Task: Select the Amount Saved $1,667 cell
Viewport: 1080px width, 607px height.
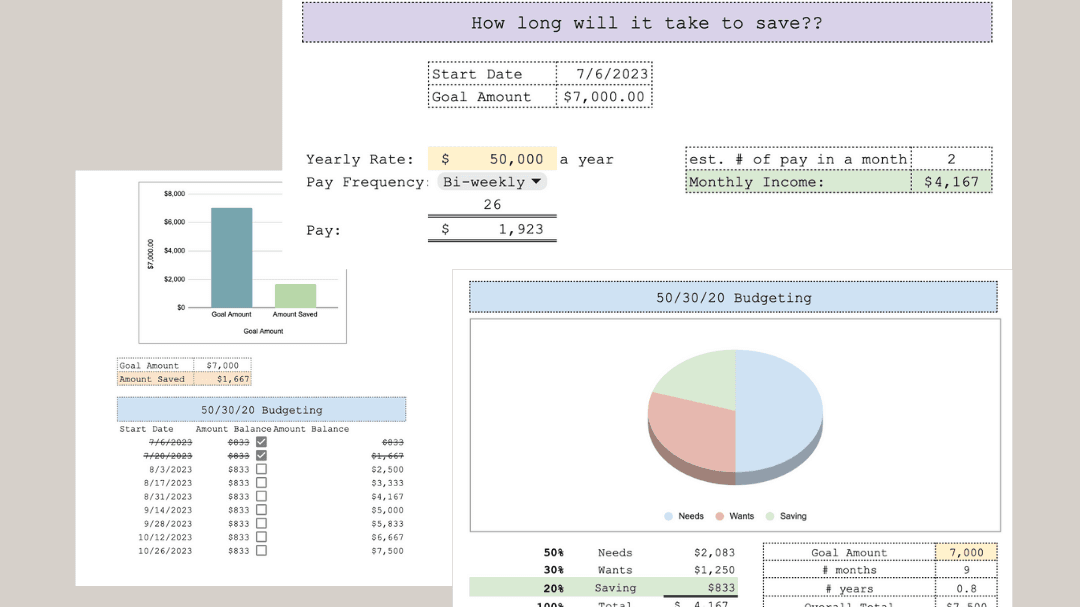Action: [222, 379]
